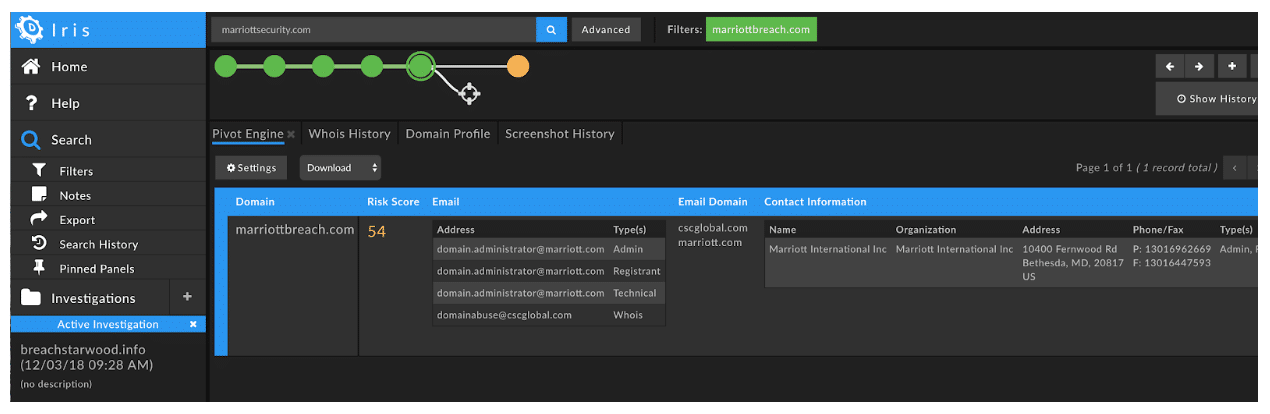Click the Admin domain.administrator@marriott.com email
1270x414 pixels.
click(520, 249)
